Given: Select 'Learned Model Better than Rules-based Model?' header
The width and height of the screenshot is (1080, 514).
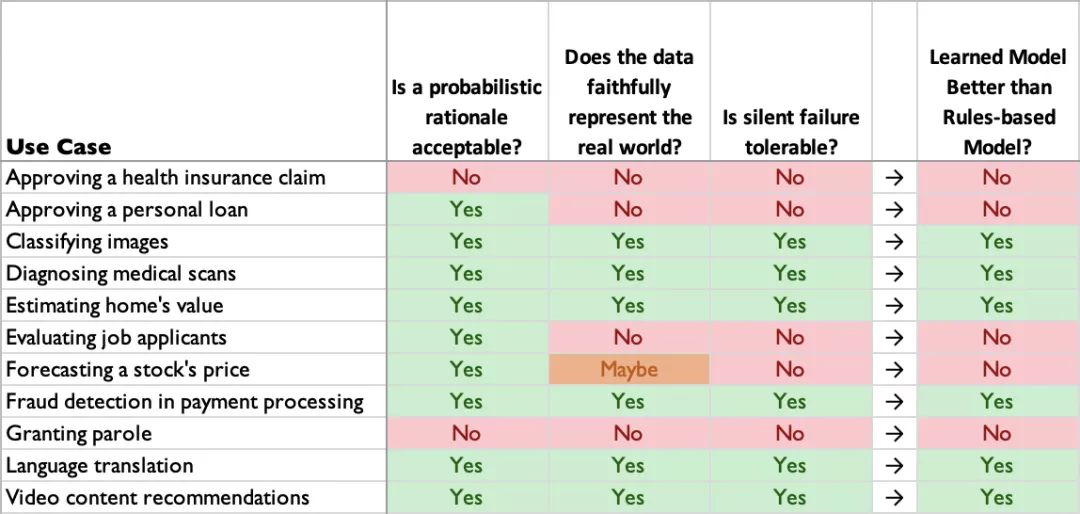Looking at the screenshot, I should pos(996,102).
